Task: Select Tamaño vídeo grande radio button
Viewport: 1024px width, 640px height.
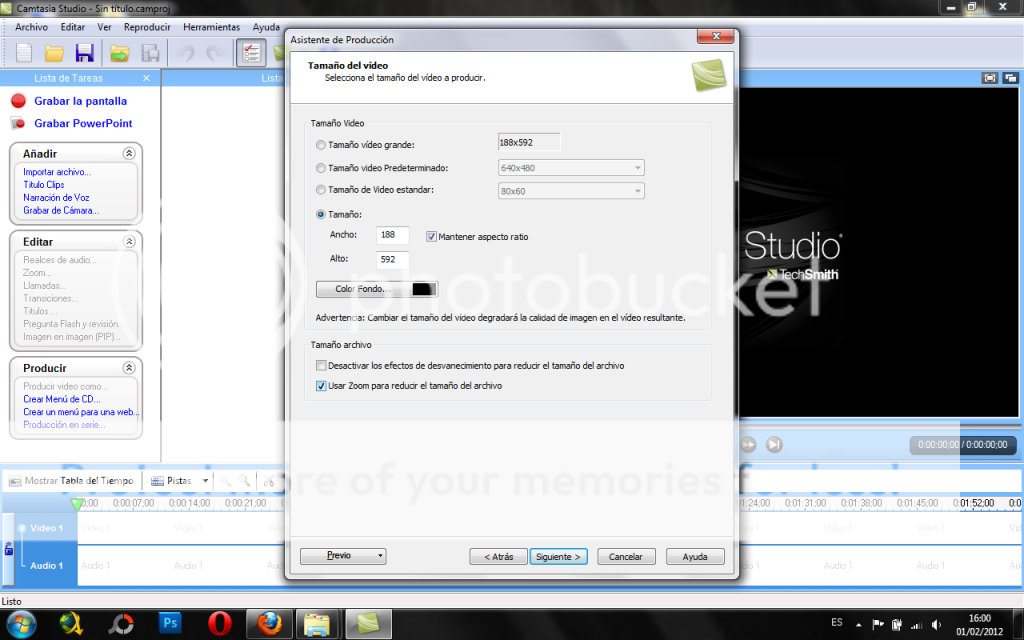Action: [321, 144]
